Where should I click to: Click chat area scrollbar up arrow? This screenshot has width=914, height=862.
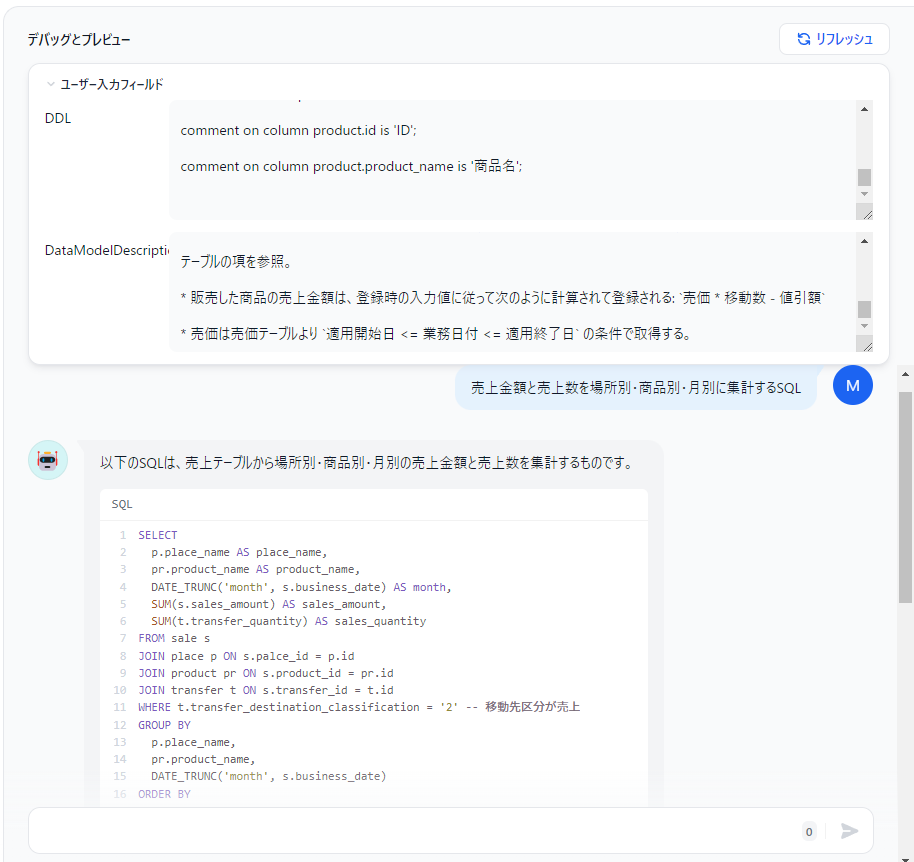pyautogui.click(x=905, y=374)
